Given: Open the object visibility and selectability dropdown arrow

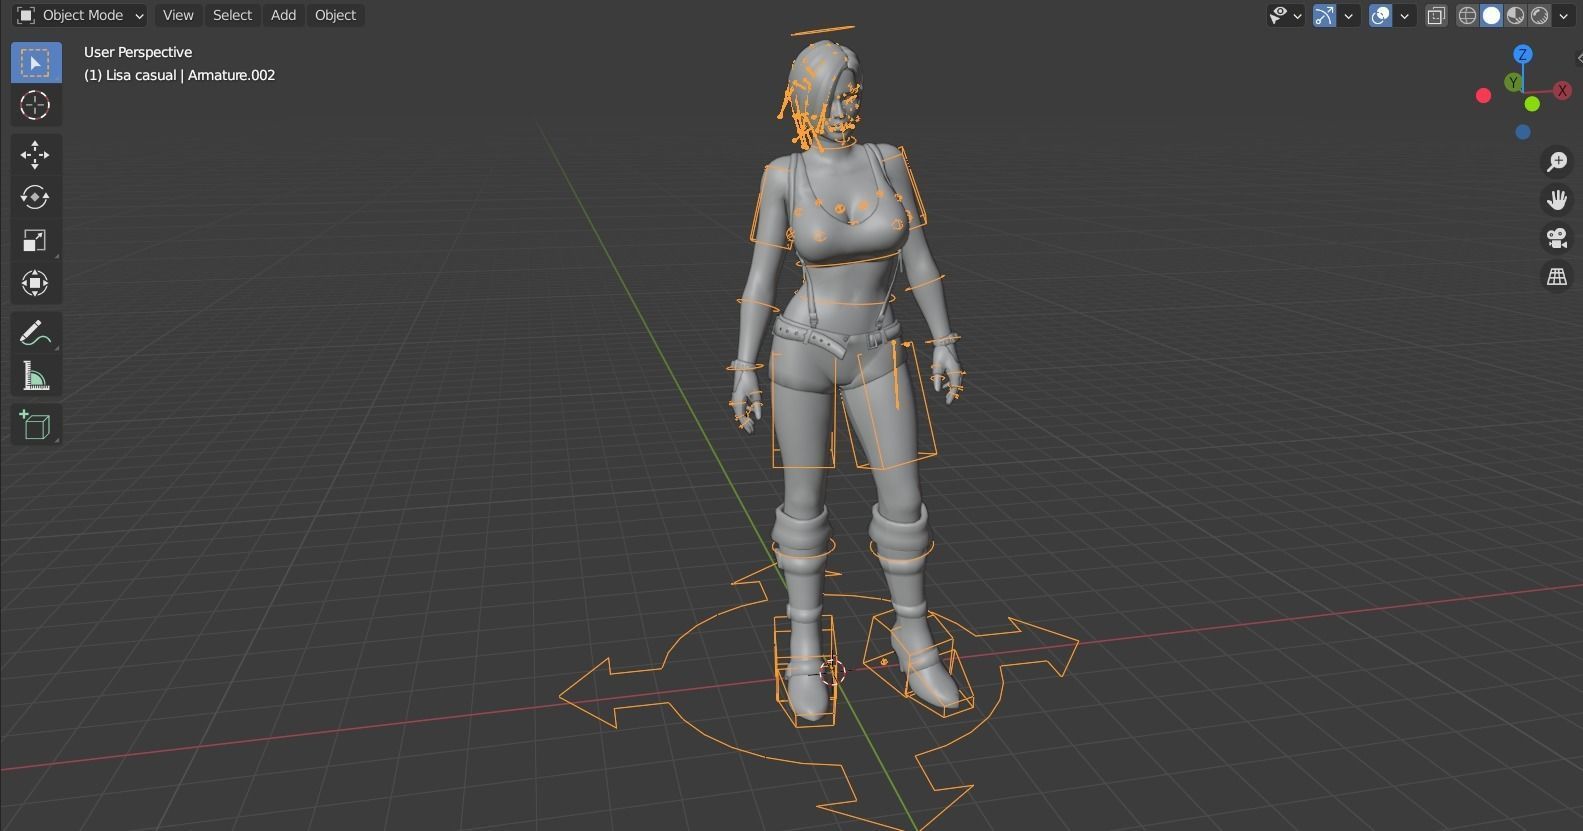Looking at the screenshot, I should coord(1297,15).
